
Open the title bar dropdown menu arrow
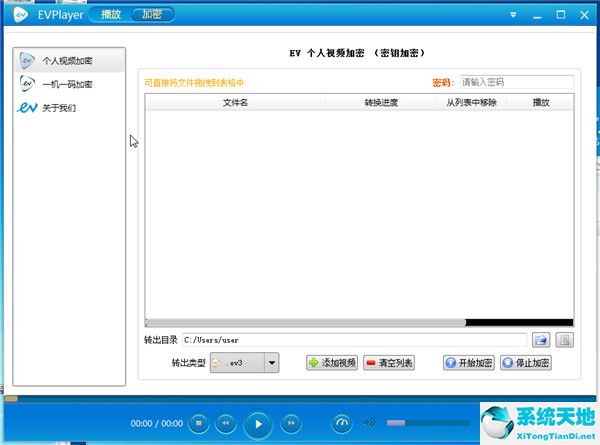(513, 15)
